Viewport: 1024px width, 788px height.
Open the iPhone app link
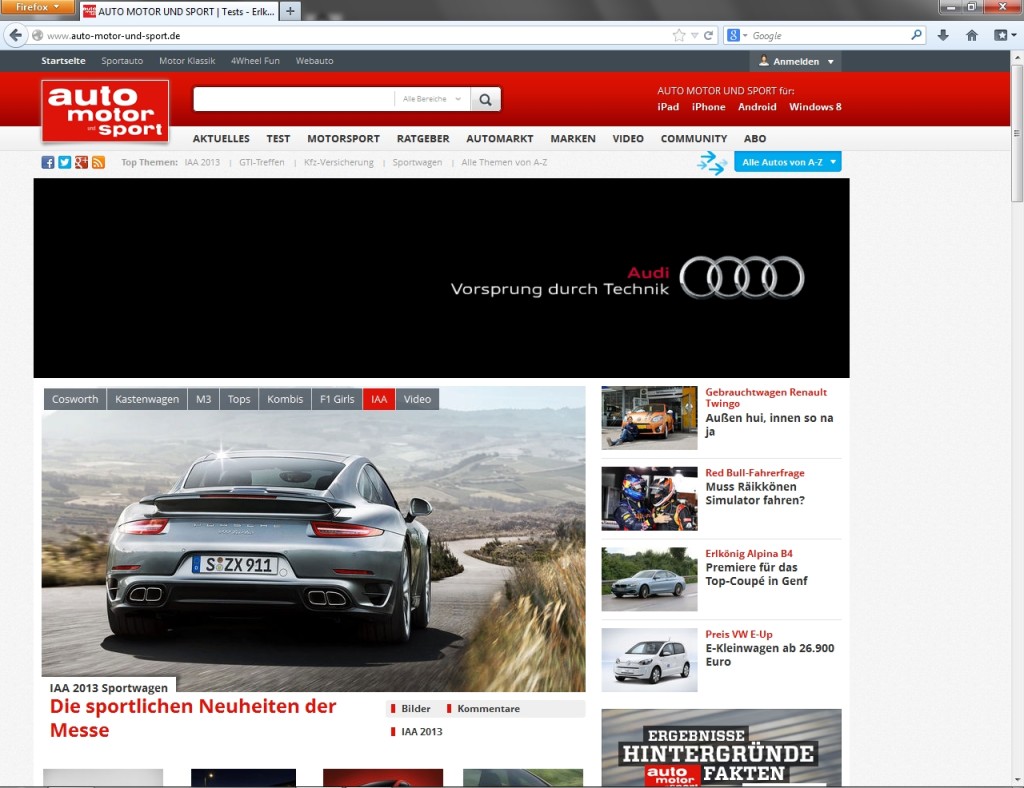[709, 106]
